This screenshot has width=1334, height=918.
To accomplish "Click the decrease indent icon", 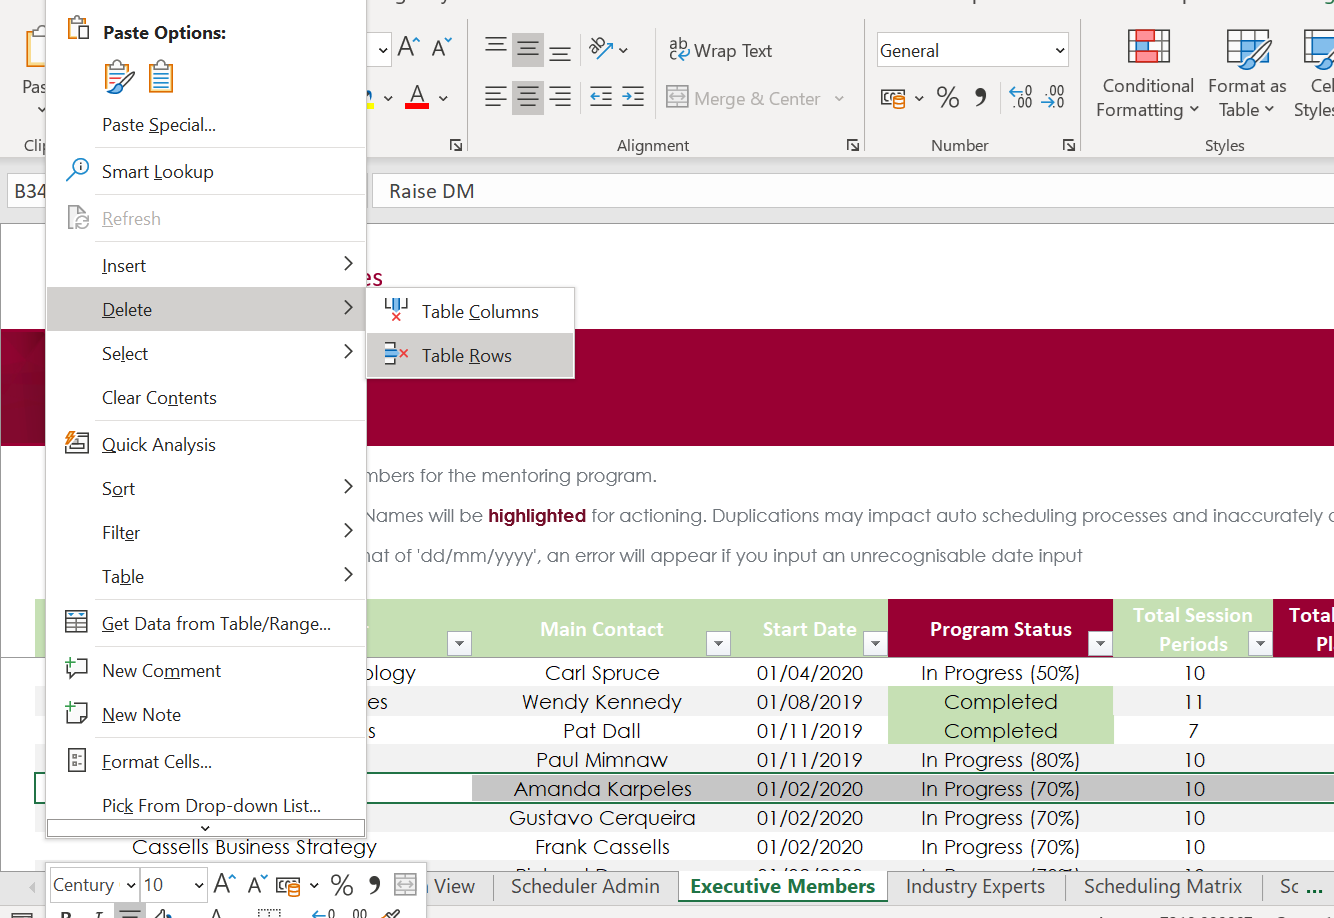I will pyautogui.click(x=601, y=97).
